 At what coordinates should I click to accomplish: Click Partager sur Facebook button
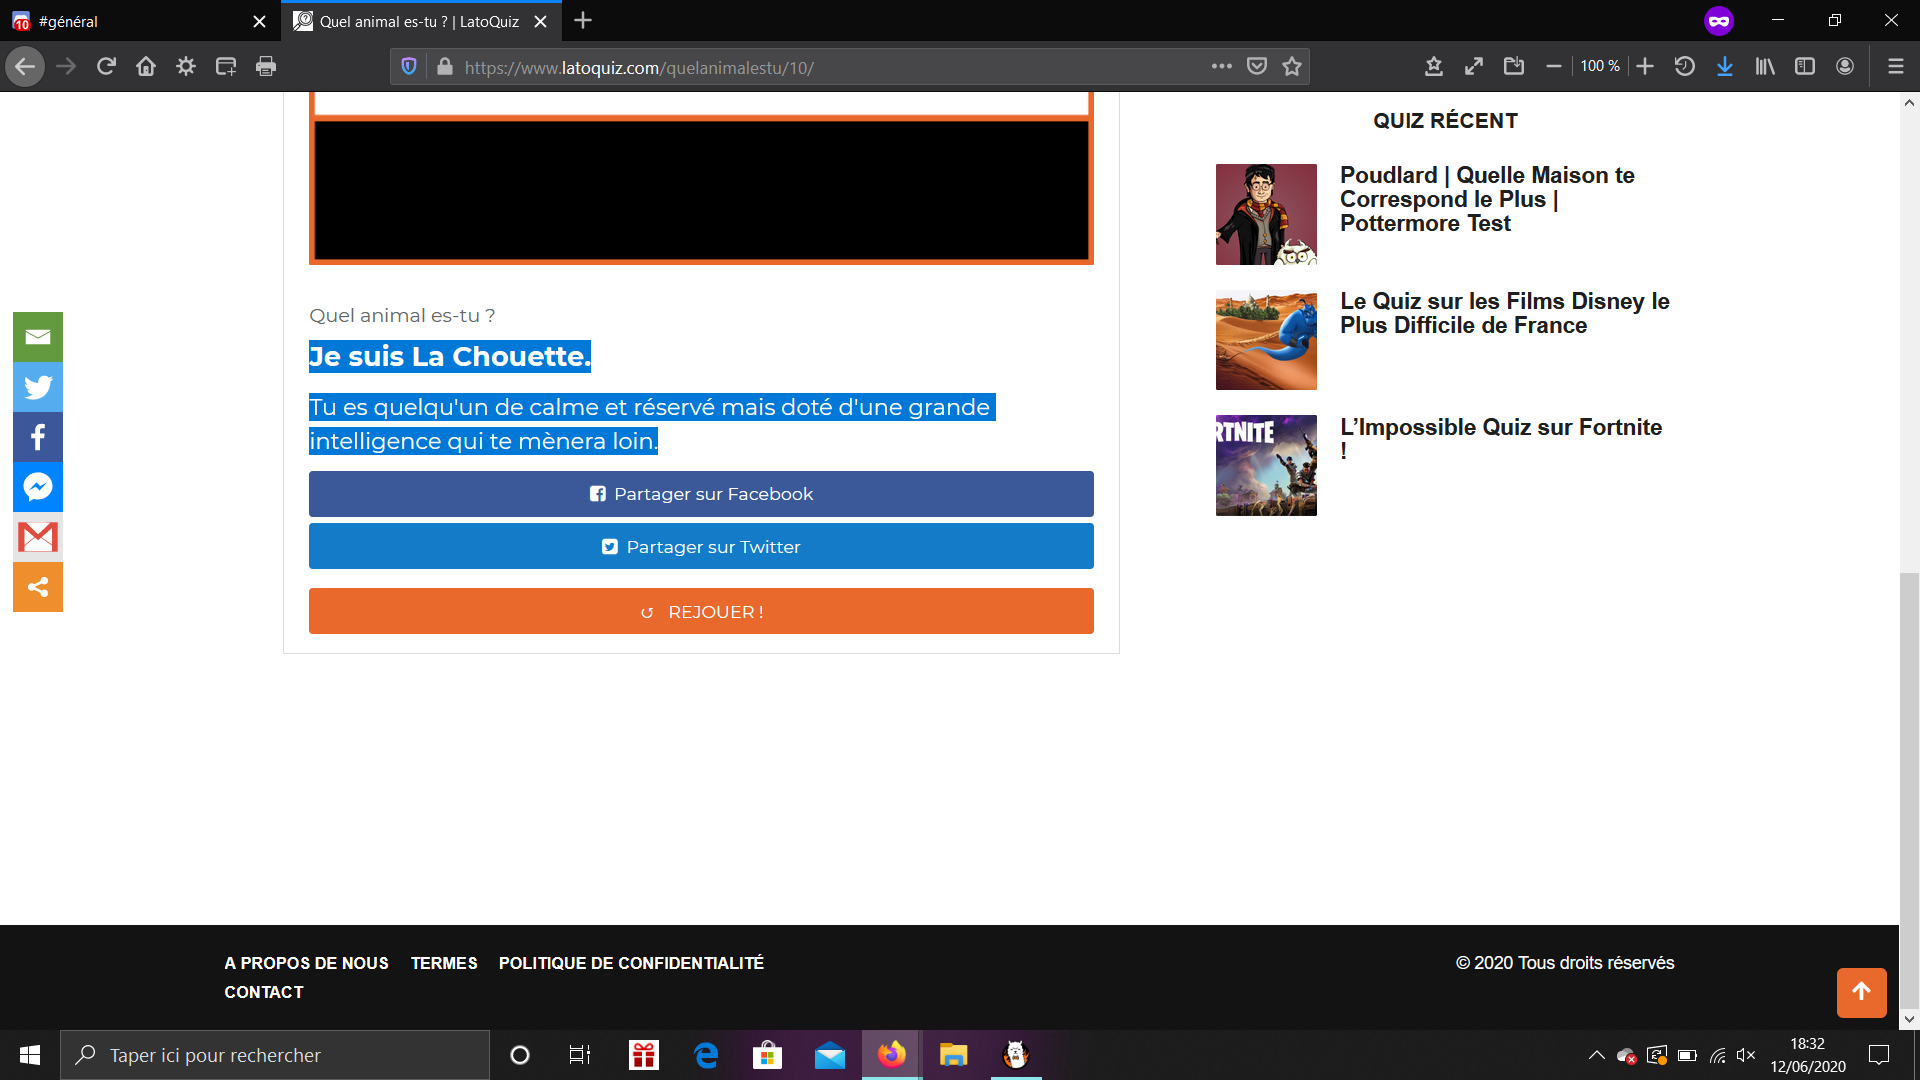click(700, 494)
